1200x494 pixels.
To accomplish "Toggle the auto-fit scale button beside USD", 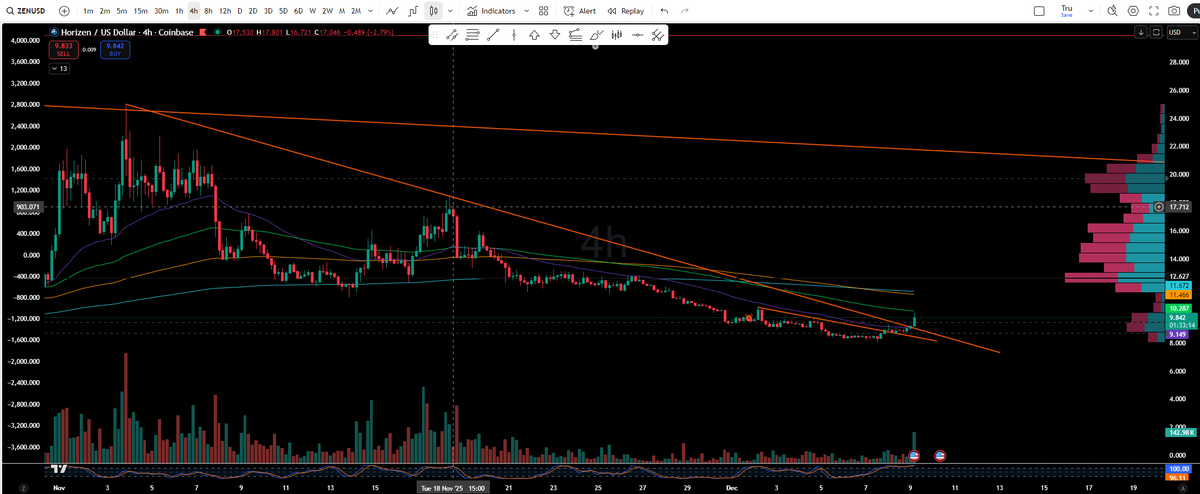I will [x=1157, y=33].
